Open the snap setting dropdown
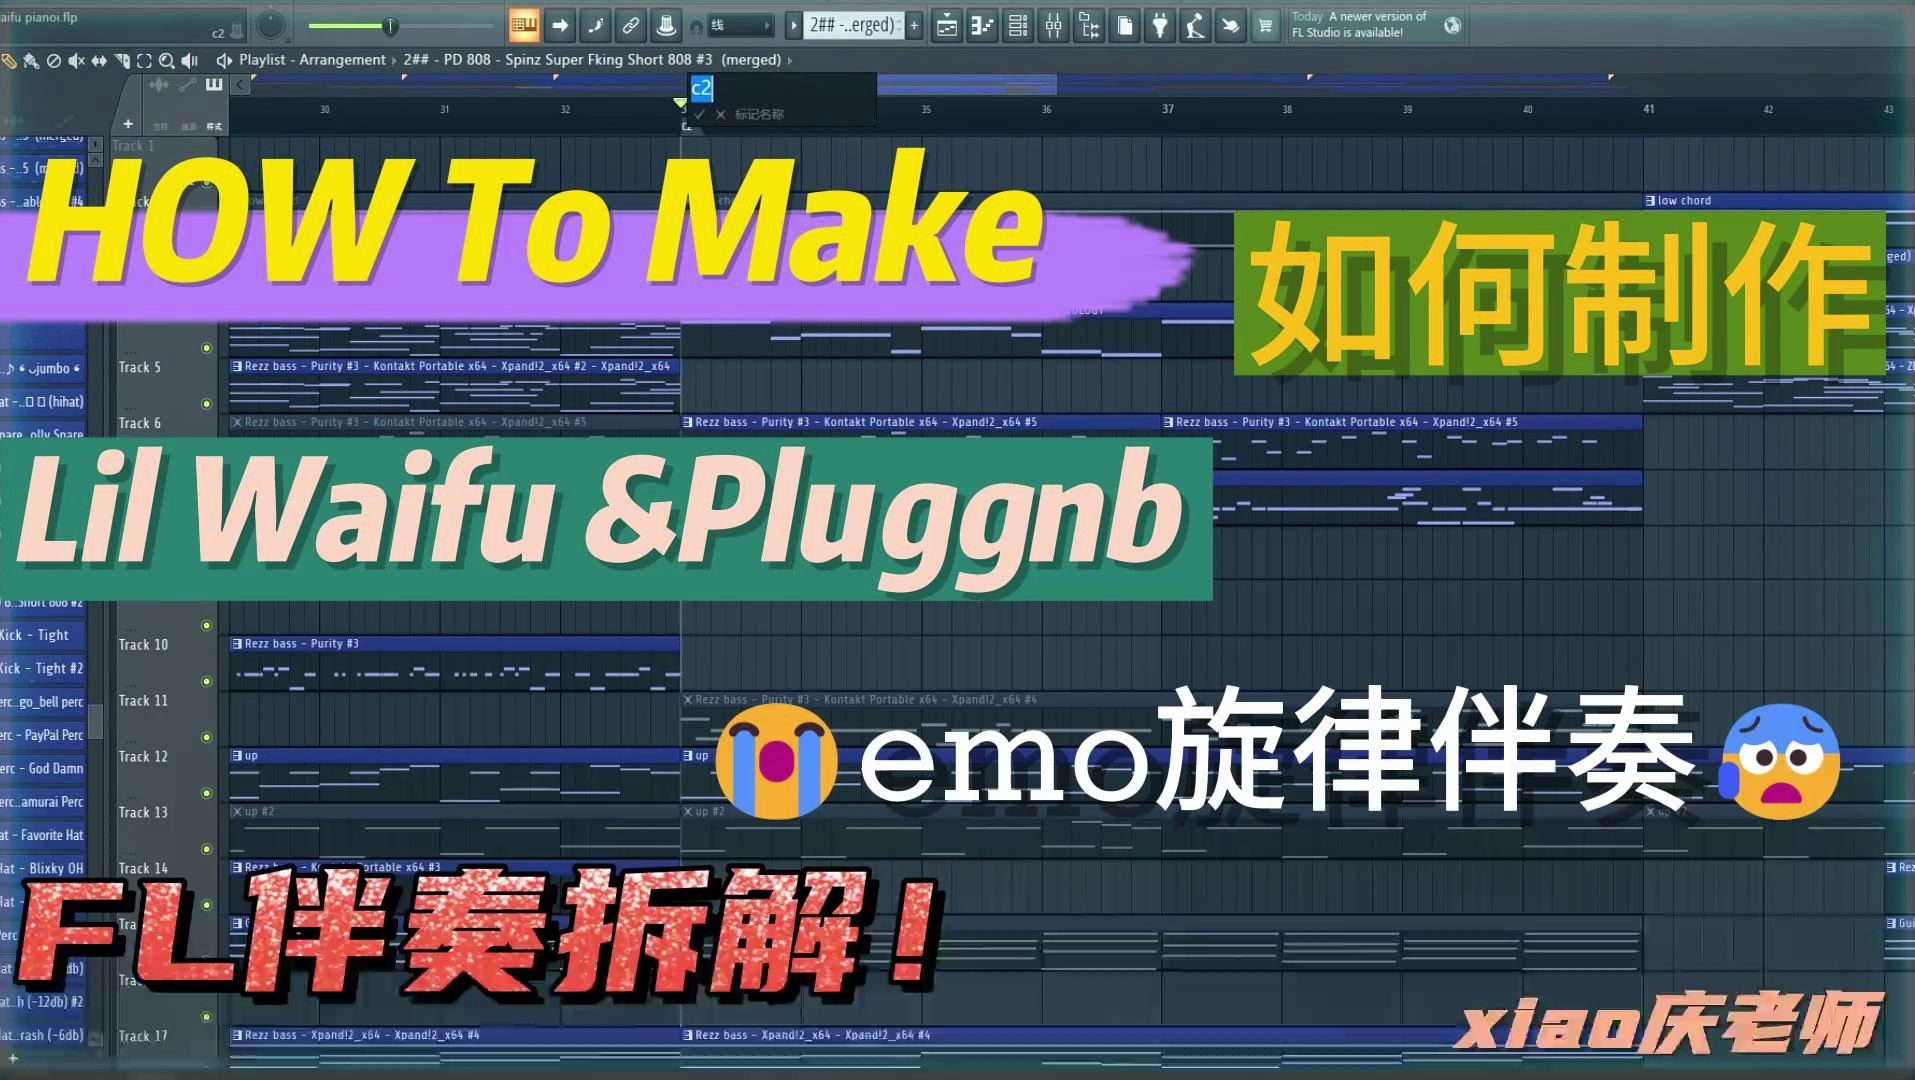Screen dimensions: 1915x1080 [741, 26]
